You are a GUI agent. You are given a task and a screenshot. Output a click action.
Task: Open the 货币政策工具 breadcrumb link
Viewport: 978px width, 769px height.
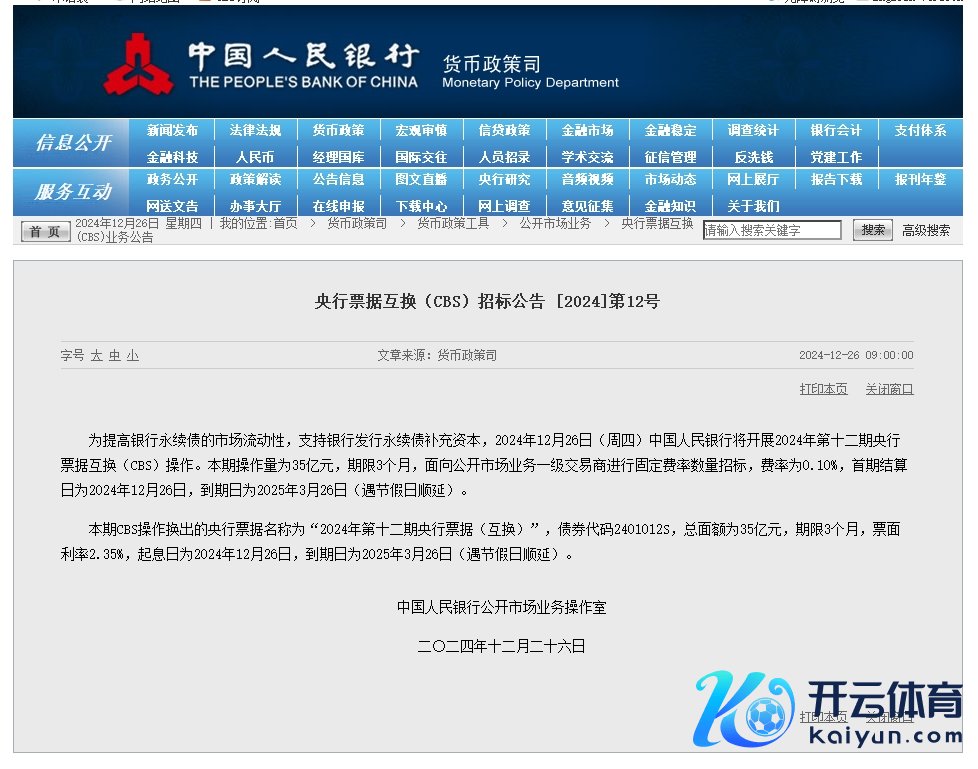tap(453, 223)
